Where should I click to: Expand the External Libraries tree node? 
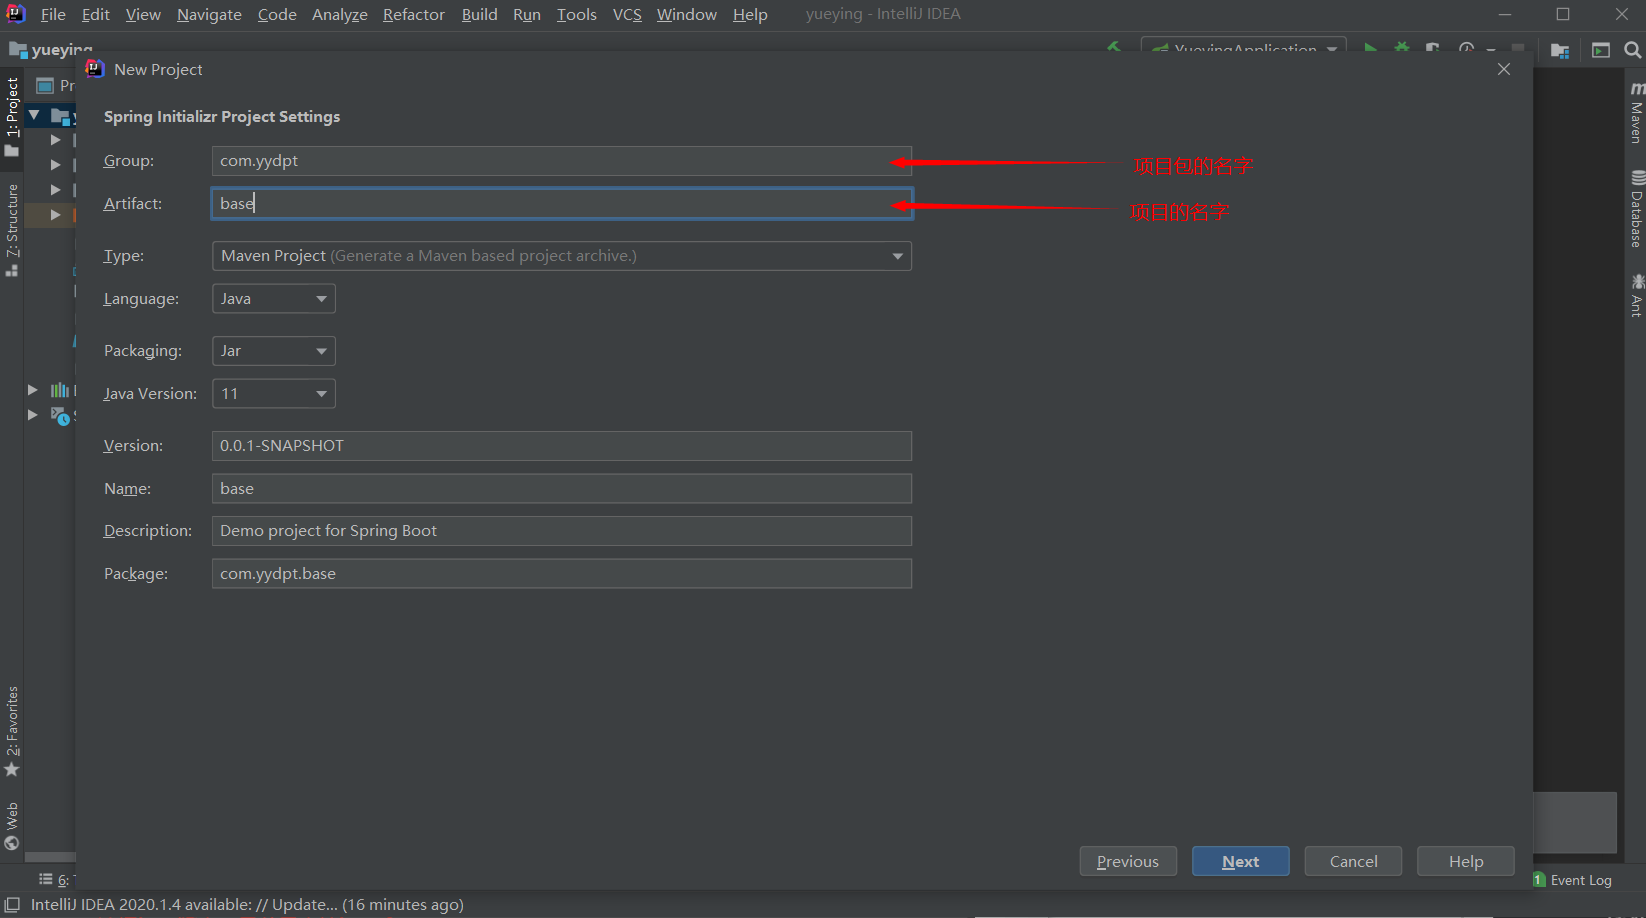(32, 390)
